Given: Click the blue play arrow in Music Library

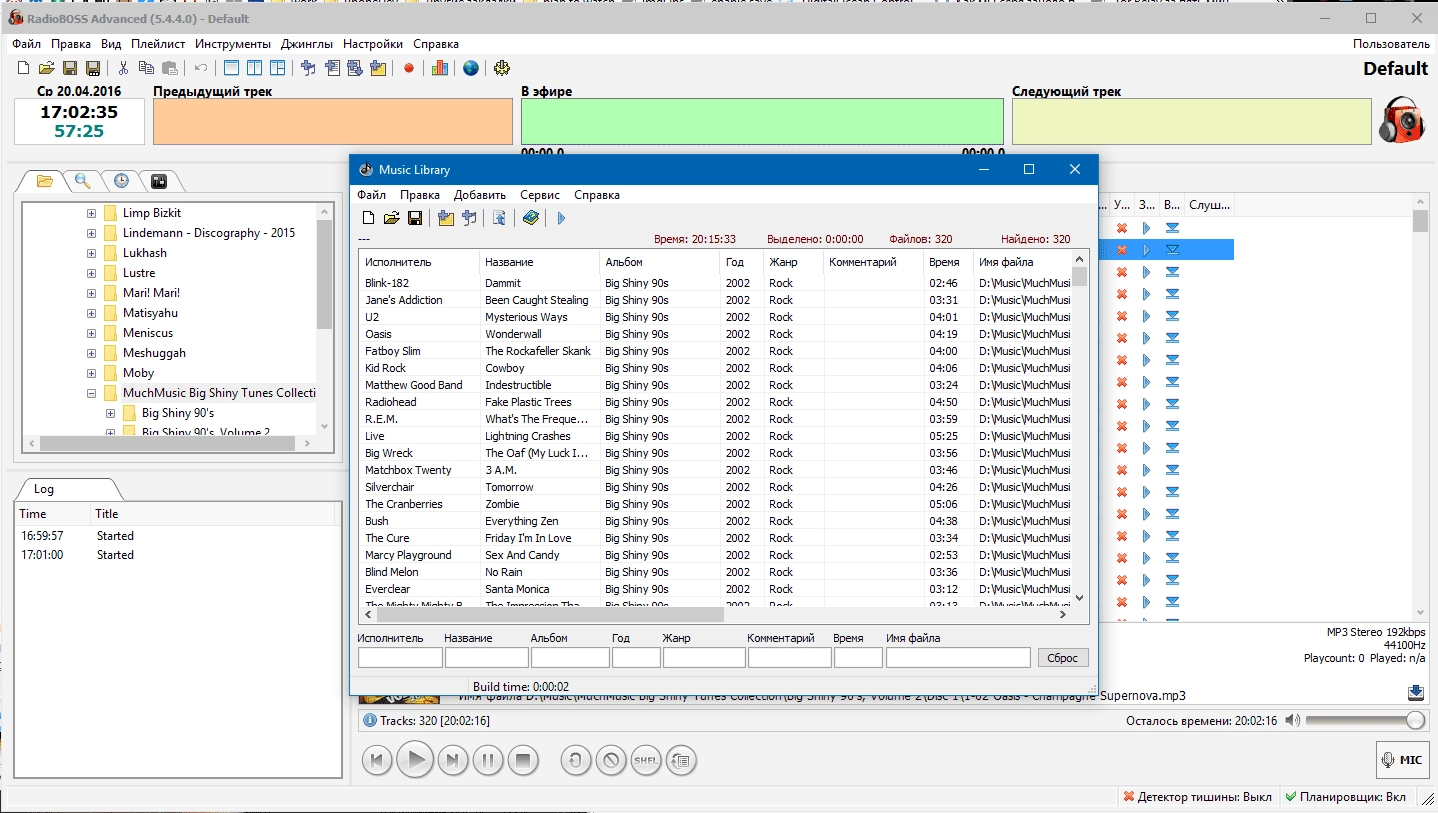Looking at the screenshot, I should tap(561, 218).
